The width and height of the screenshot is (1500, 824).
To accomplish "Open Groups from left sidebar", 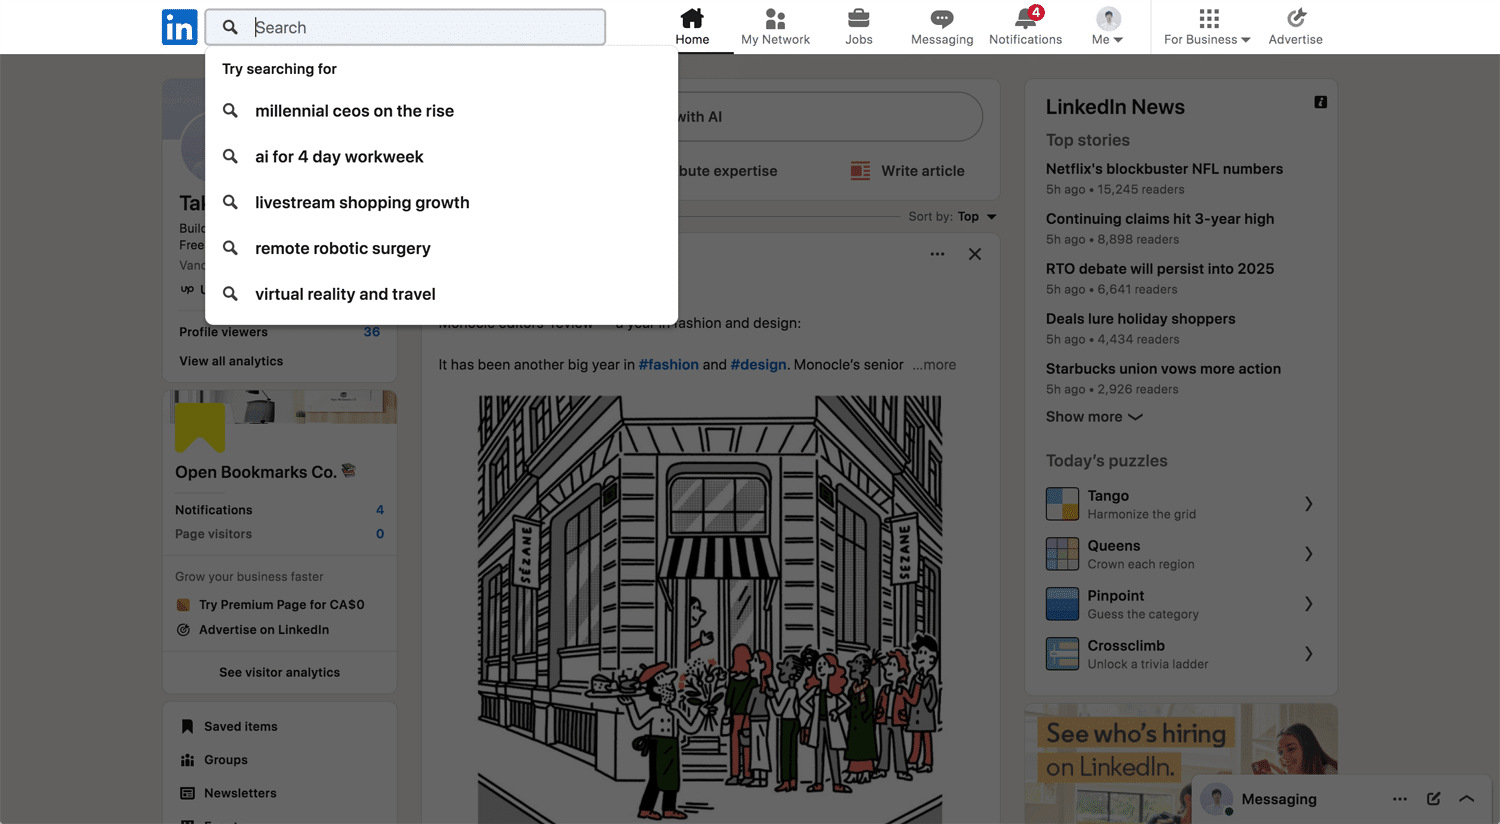I will (x=225, y=760).
